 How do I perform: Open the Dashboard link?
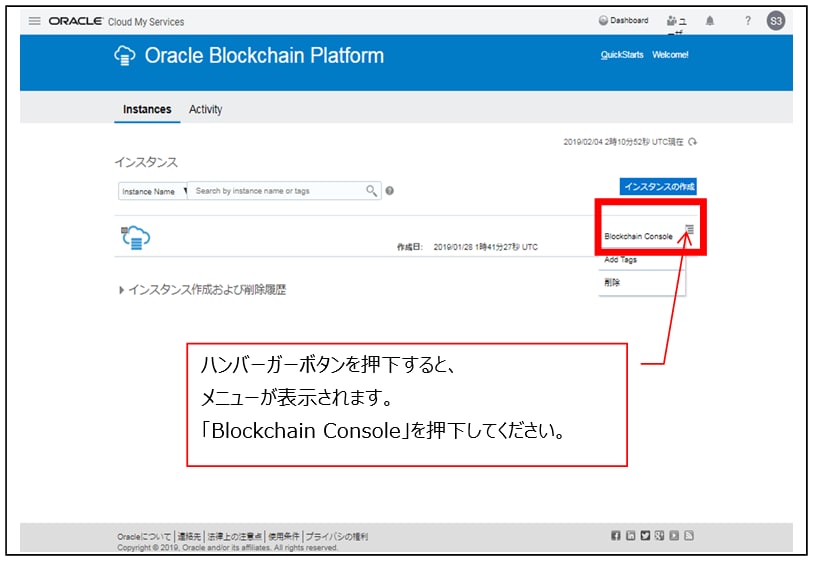629,21
